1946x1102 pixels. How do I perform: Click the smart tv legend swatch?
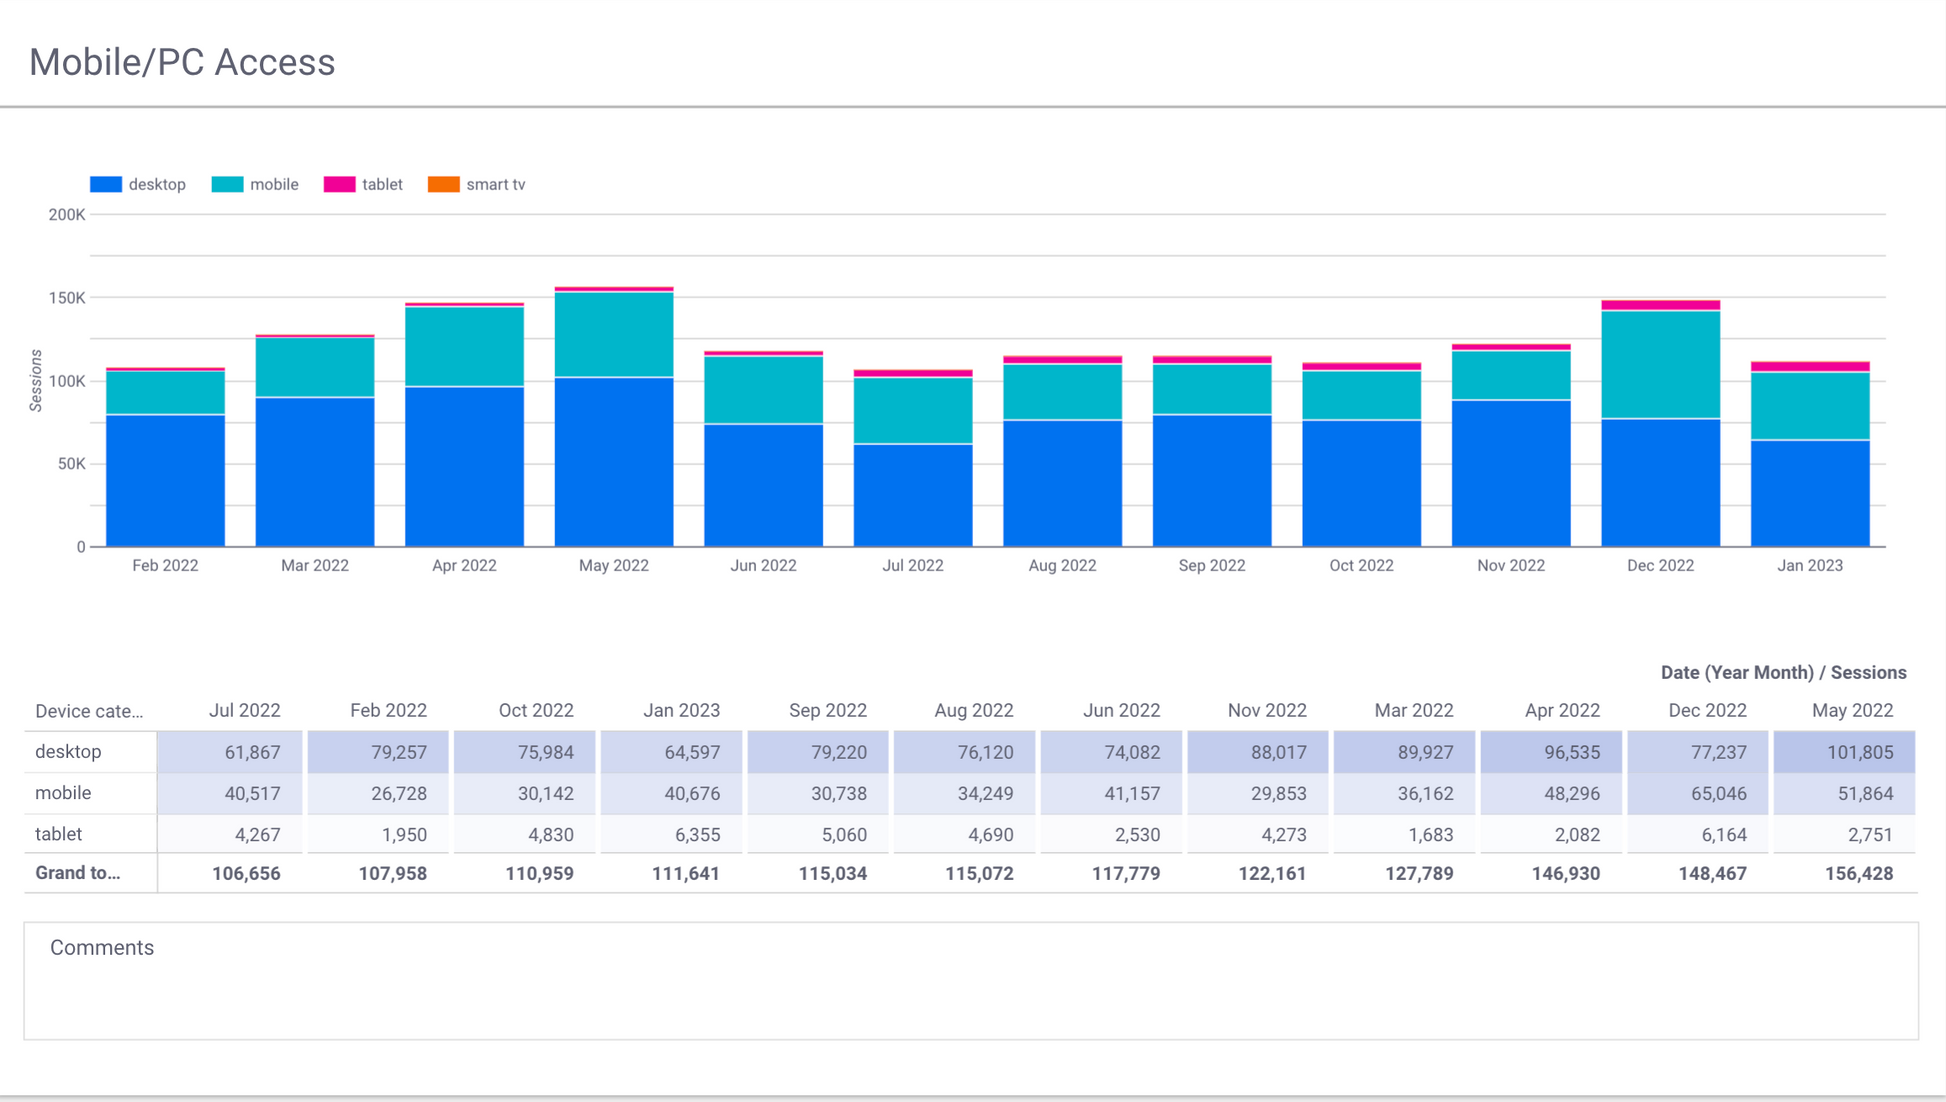[x=443, y=184]
